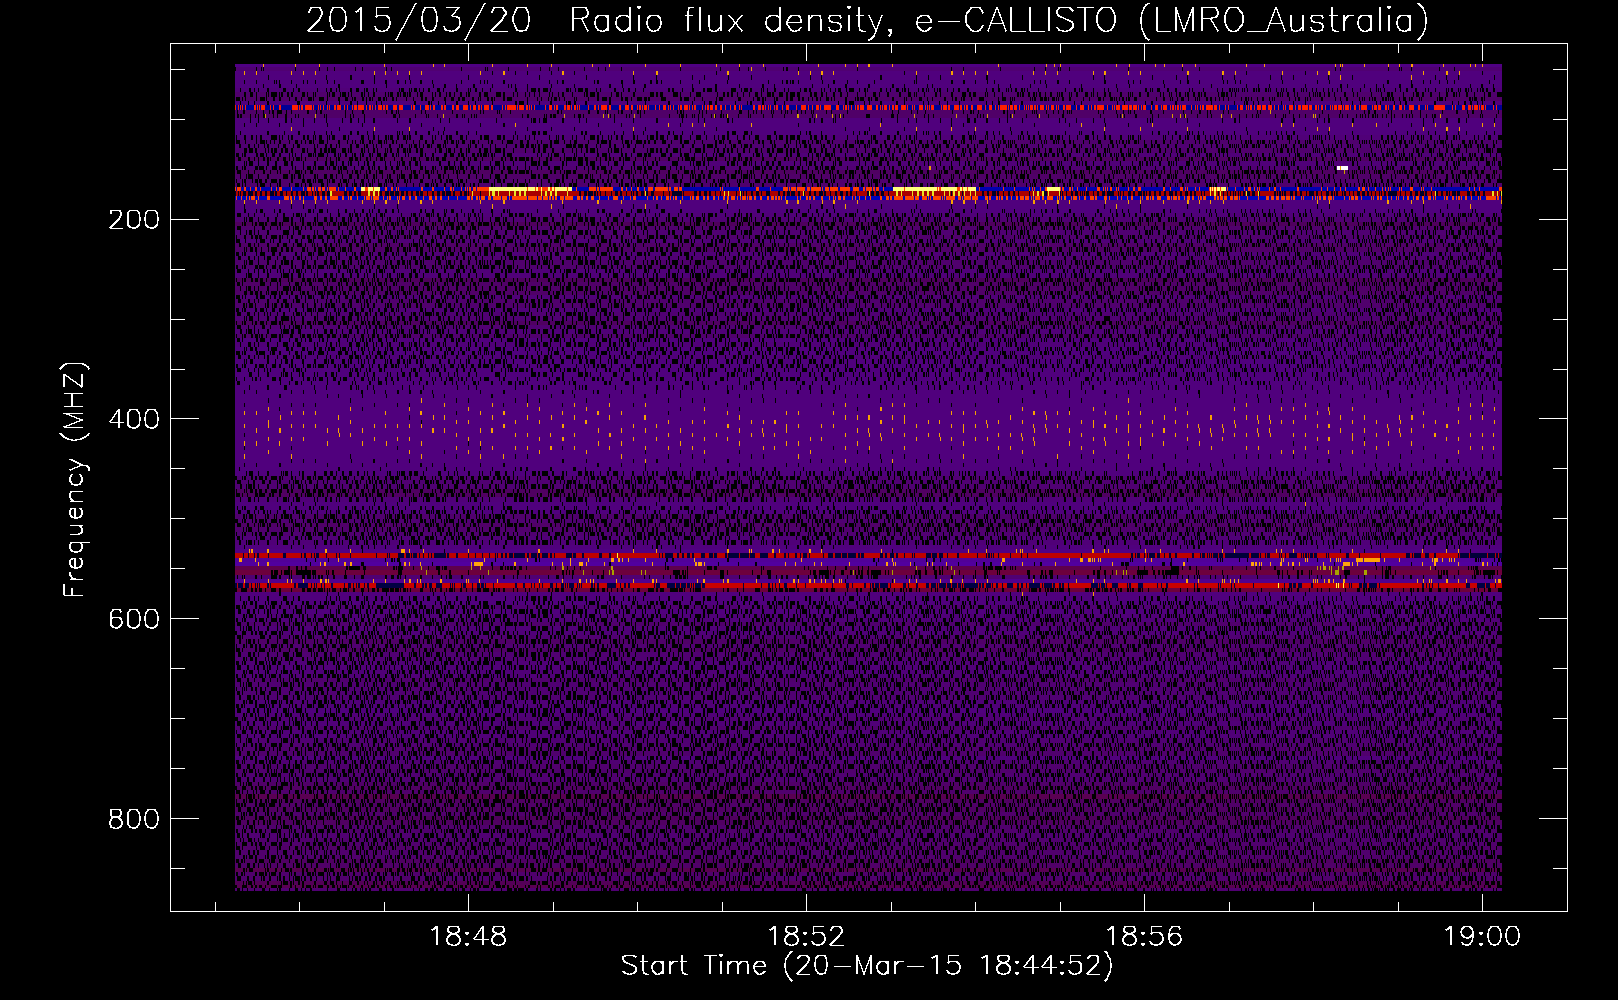Click the "Start Time (20-Mar-15 18:44:52)" label

click(x=867, y=966)
